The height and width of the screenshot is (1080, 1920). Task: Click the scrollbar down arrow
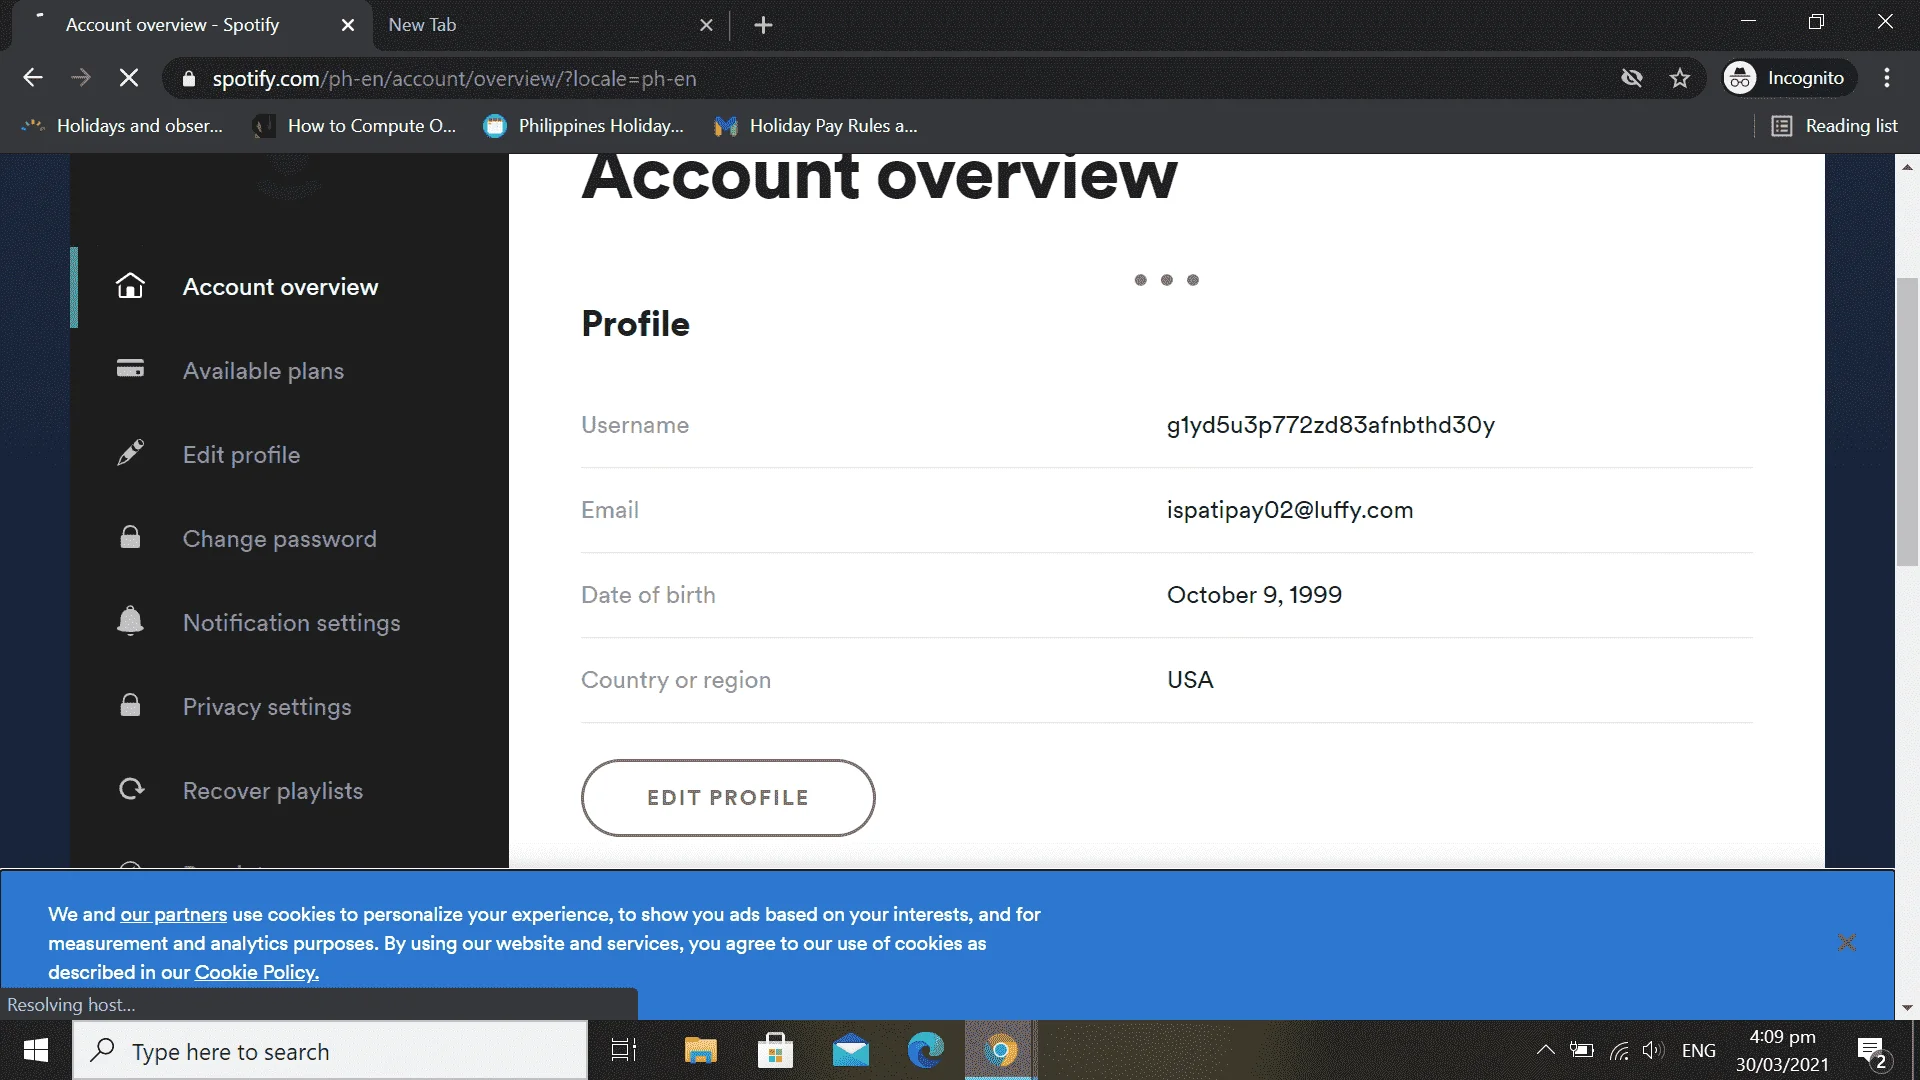pos(1907,1008)
